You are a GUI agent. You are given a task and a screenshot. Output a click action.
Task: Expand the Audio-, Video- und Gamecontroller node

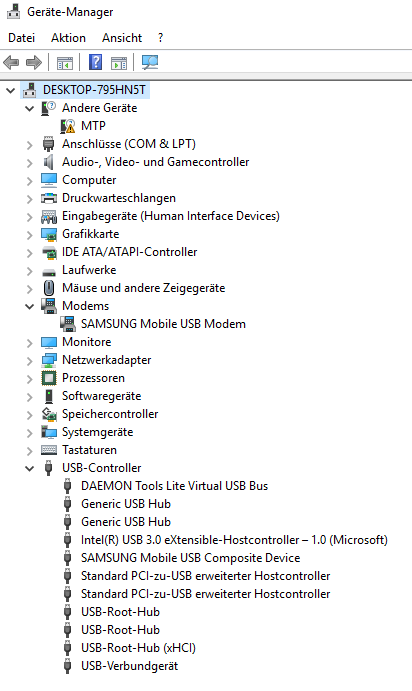(x=30, y=163)
